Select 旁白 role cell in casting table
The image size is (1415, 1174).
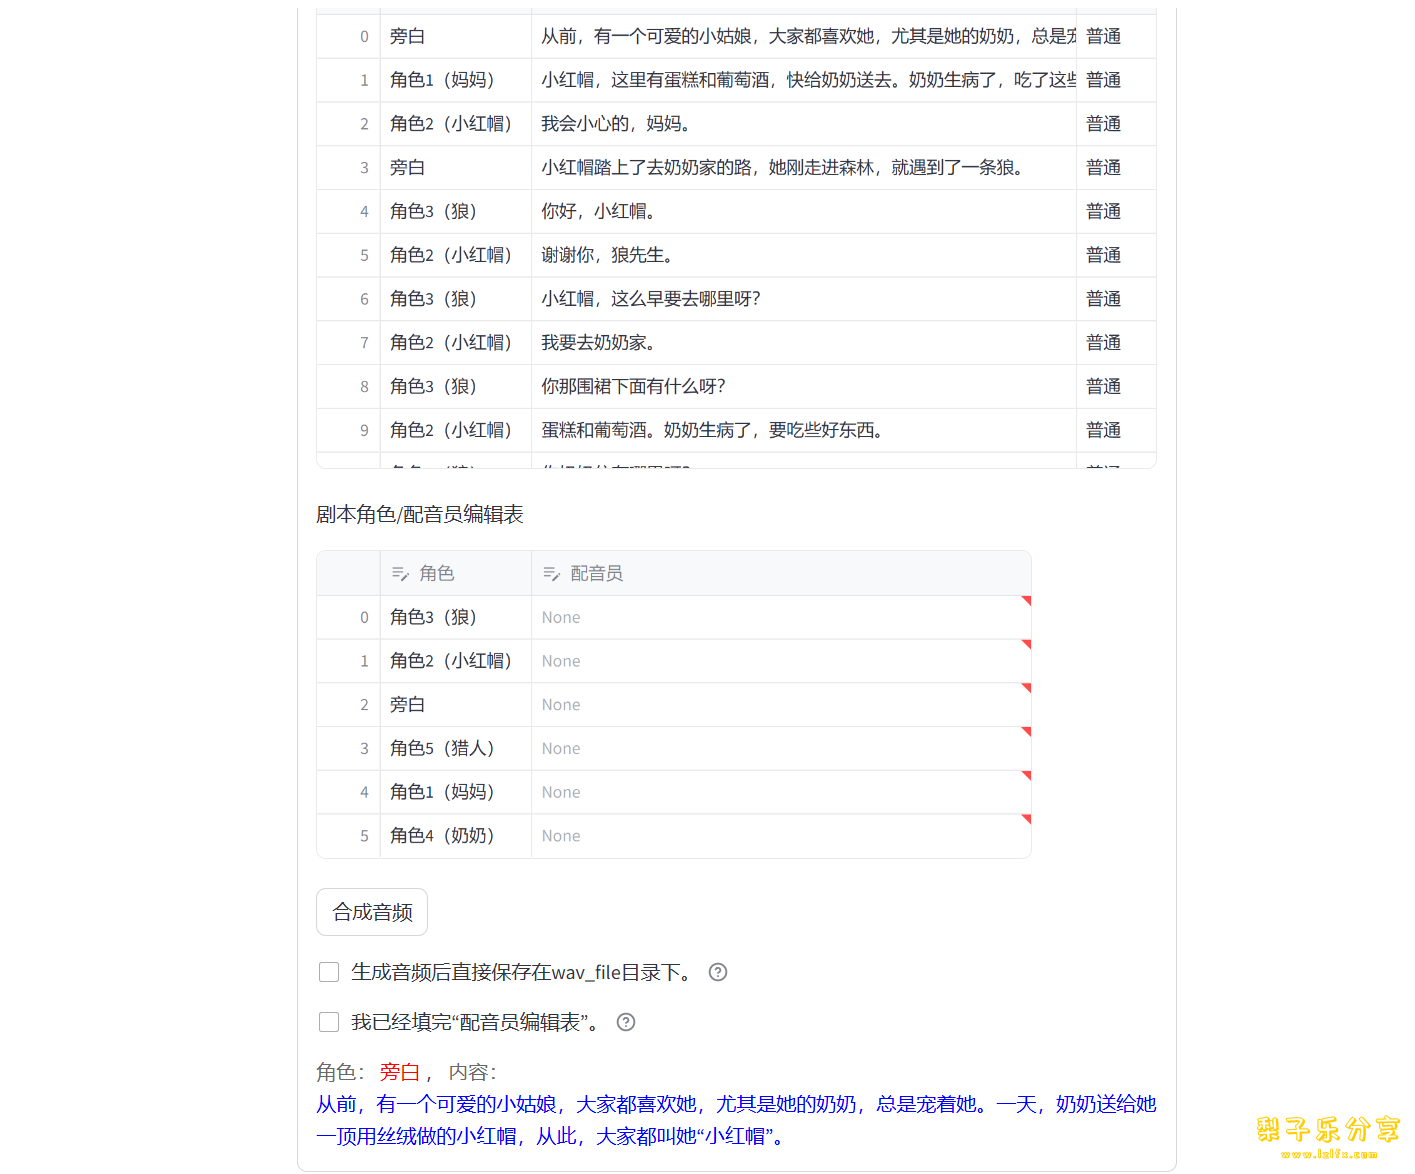pos(455,705)
